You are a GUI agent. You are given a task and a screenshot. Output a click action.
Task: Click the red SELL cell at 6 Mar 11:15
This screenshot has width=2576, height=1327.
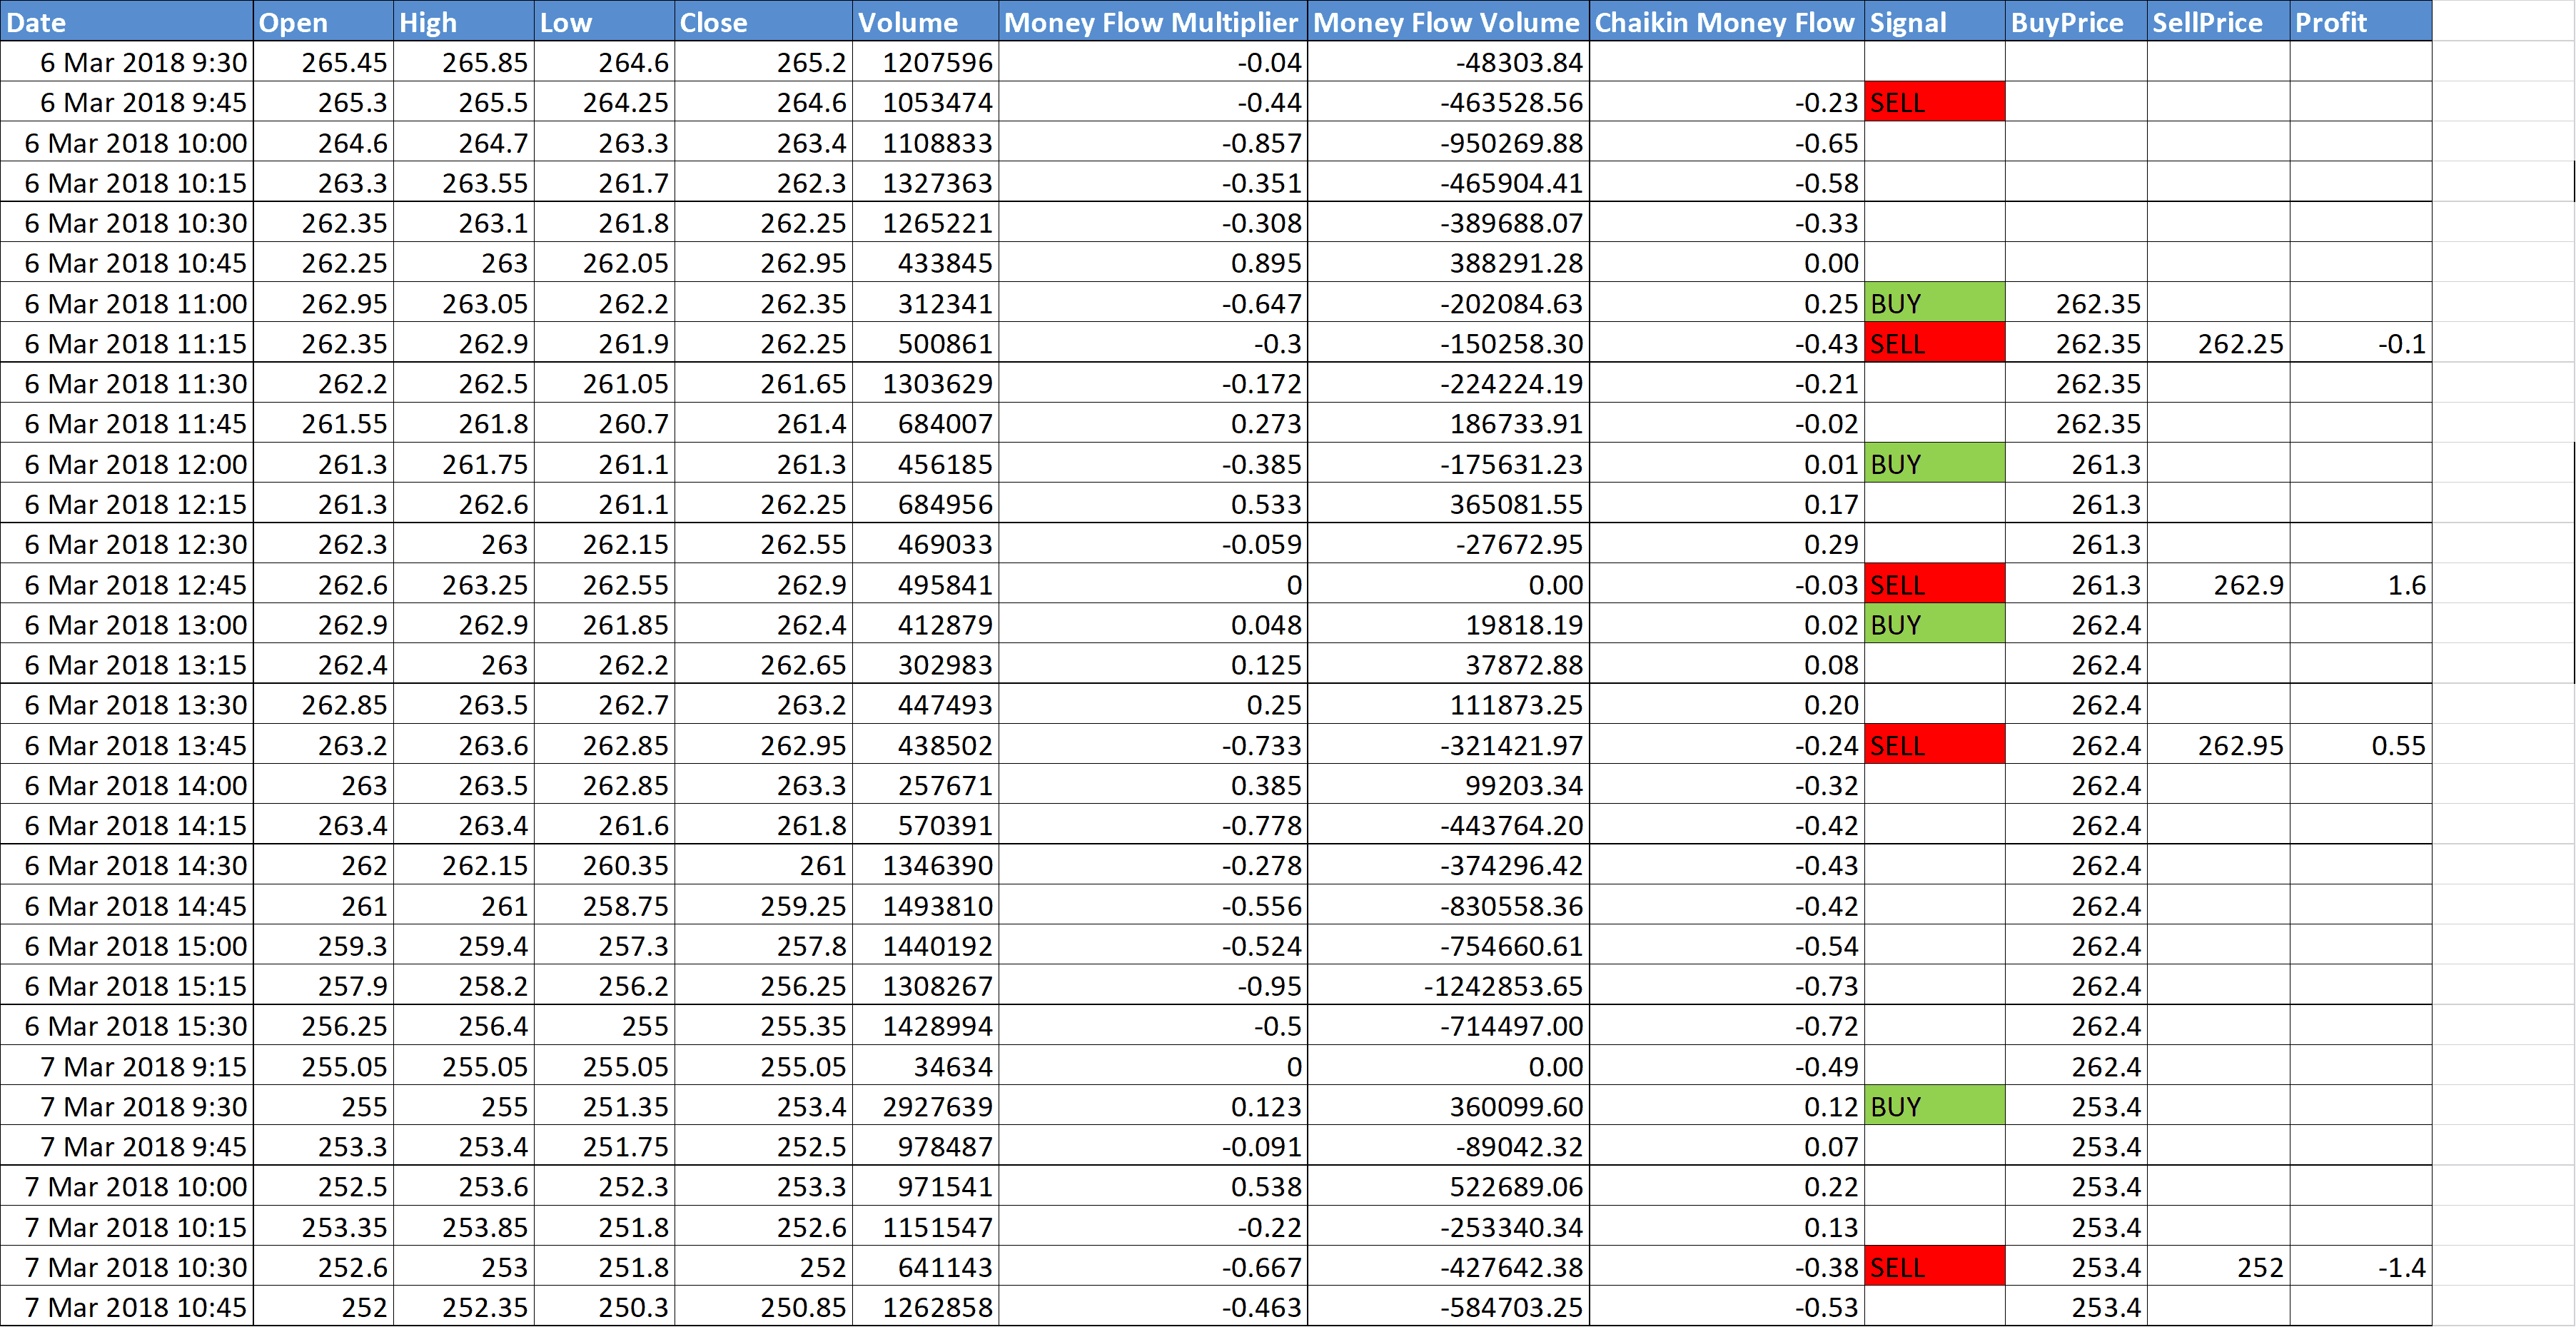tap(1935, 343)
